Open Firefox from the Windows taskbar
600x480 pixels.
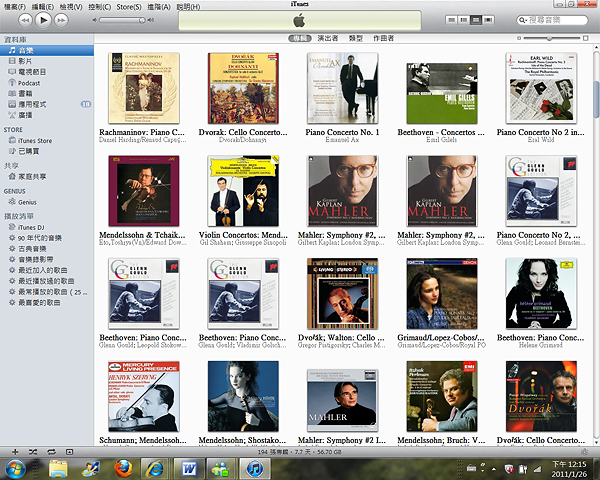coord(124,469)
